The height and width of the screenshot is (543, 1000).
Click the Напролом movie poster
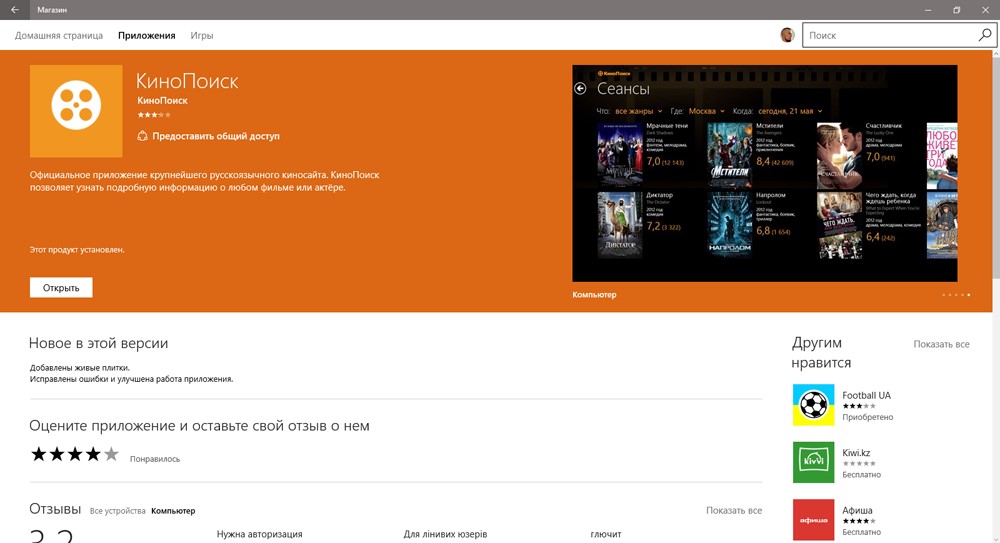730,224
